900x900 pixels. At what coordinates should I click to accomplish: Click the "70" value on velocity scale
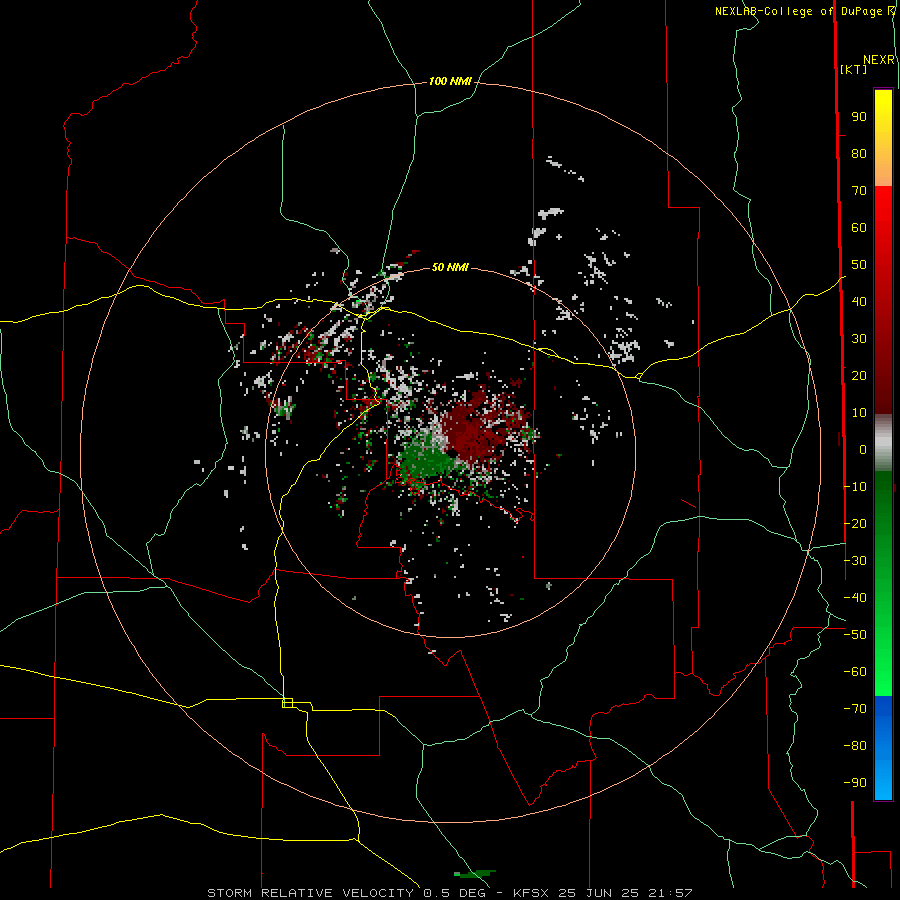[x=859, y=191]
